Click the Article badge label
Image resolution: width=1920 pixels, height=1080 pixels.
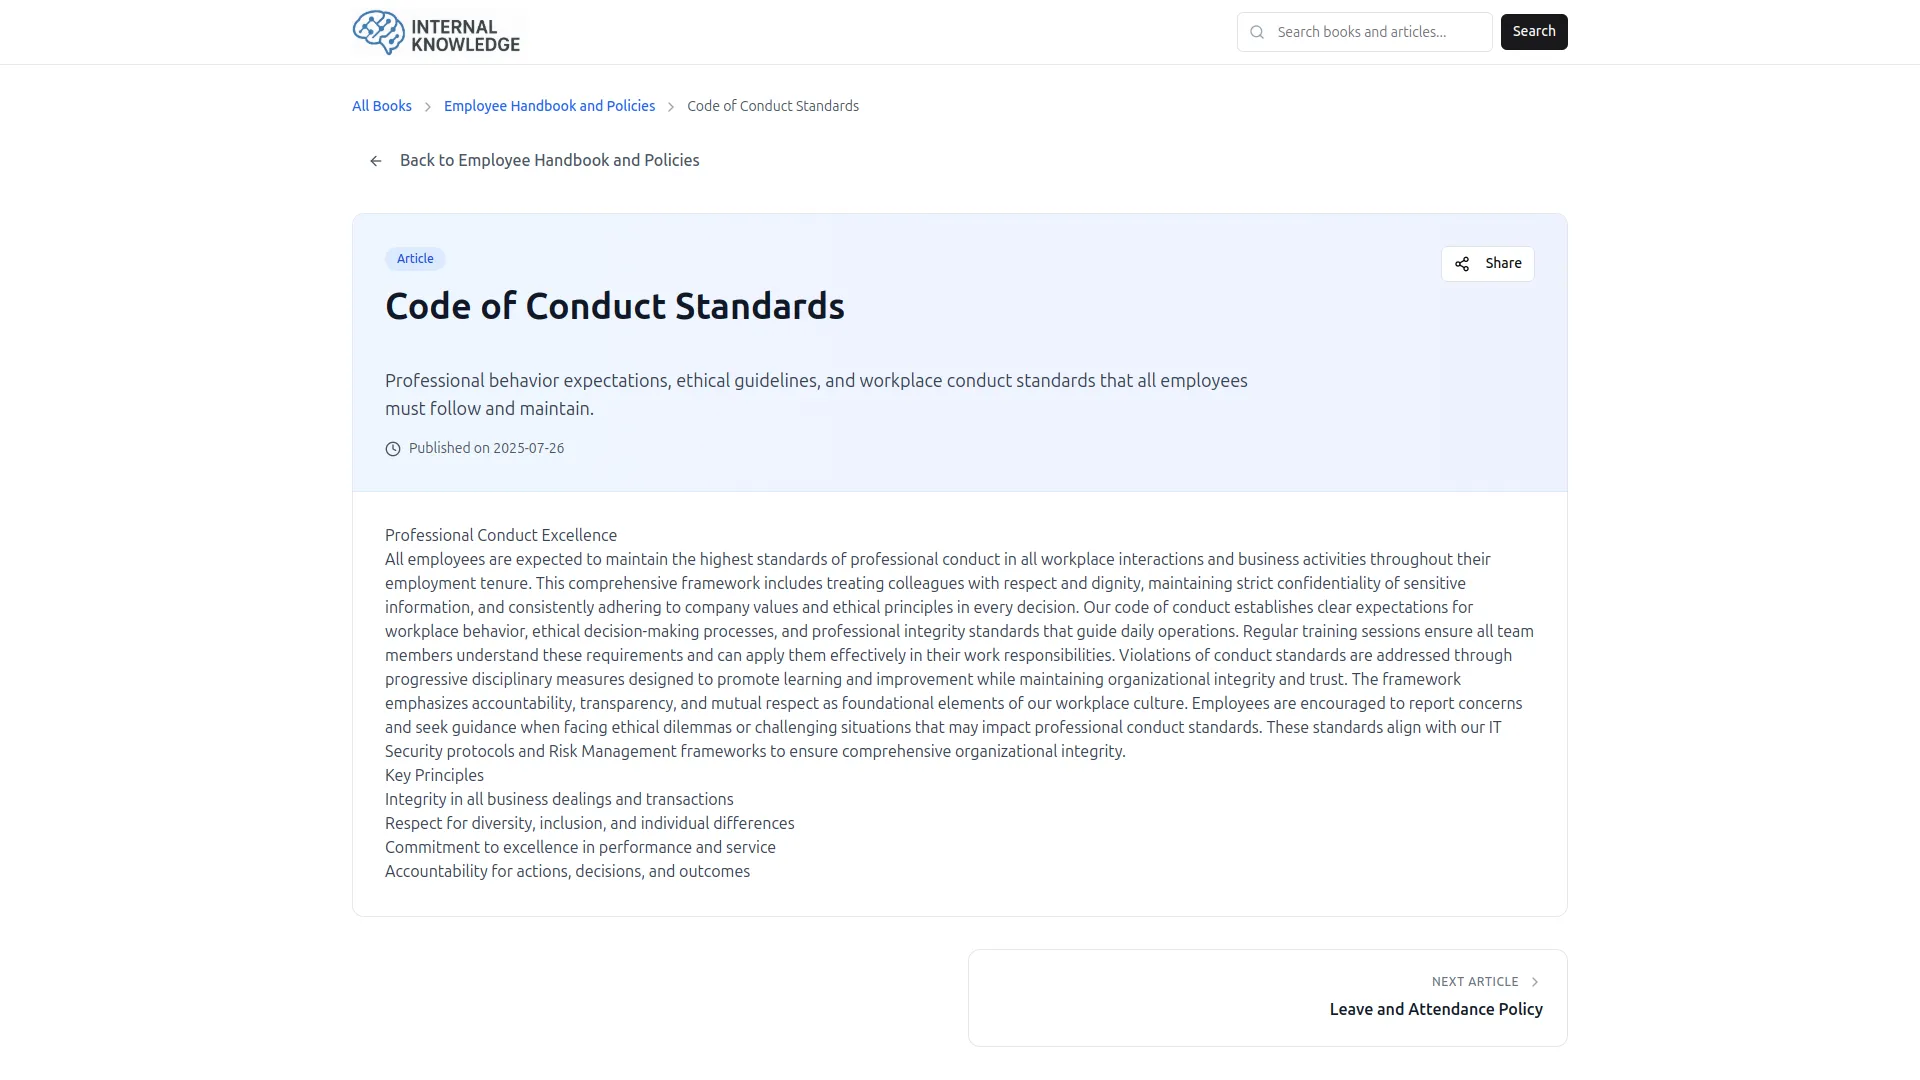point(415,259)
